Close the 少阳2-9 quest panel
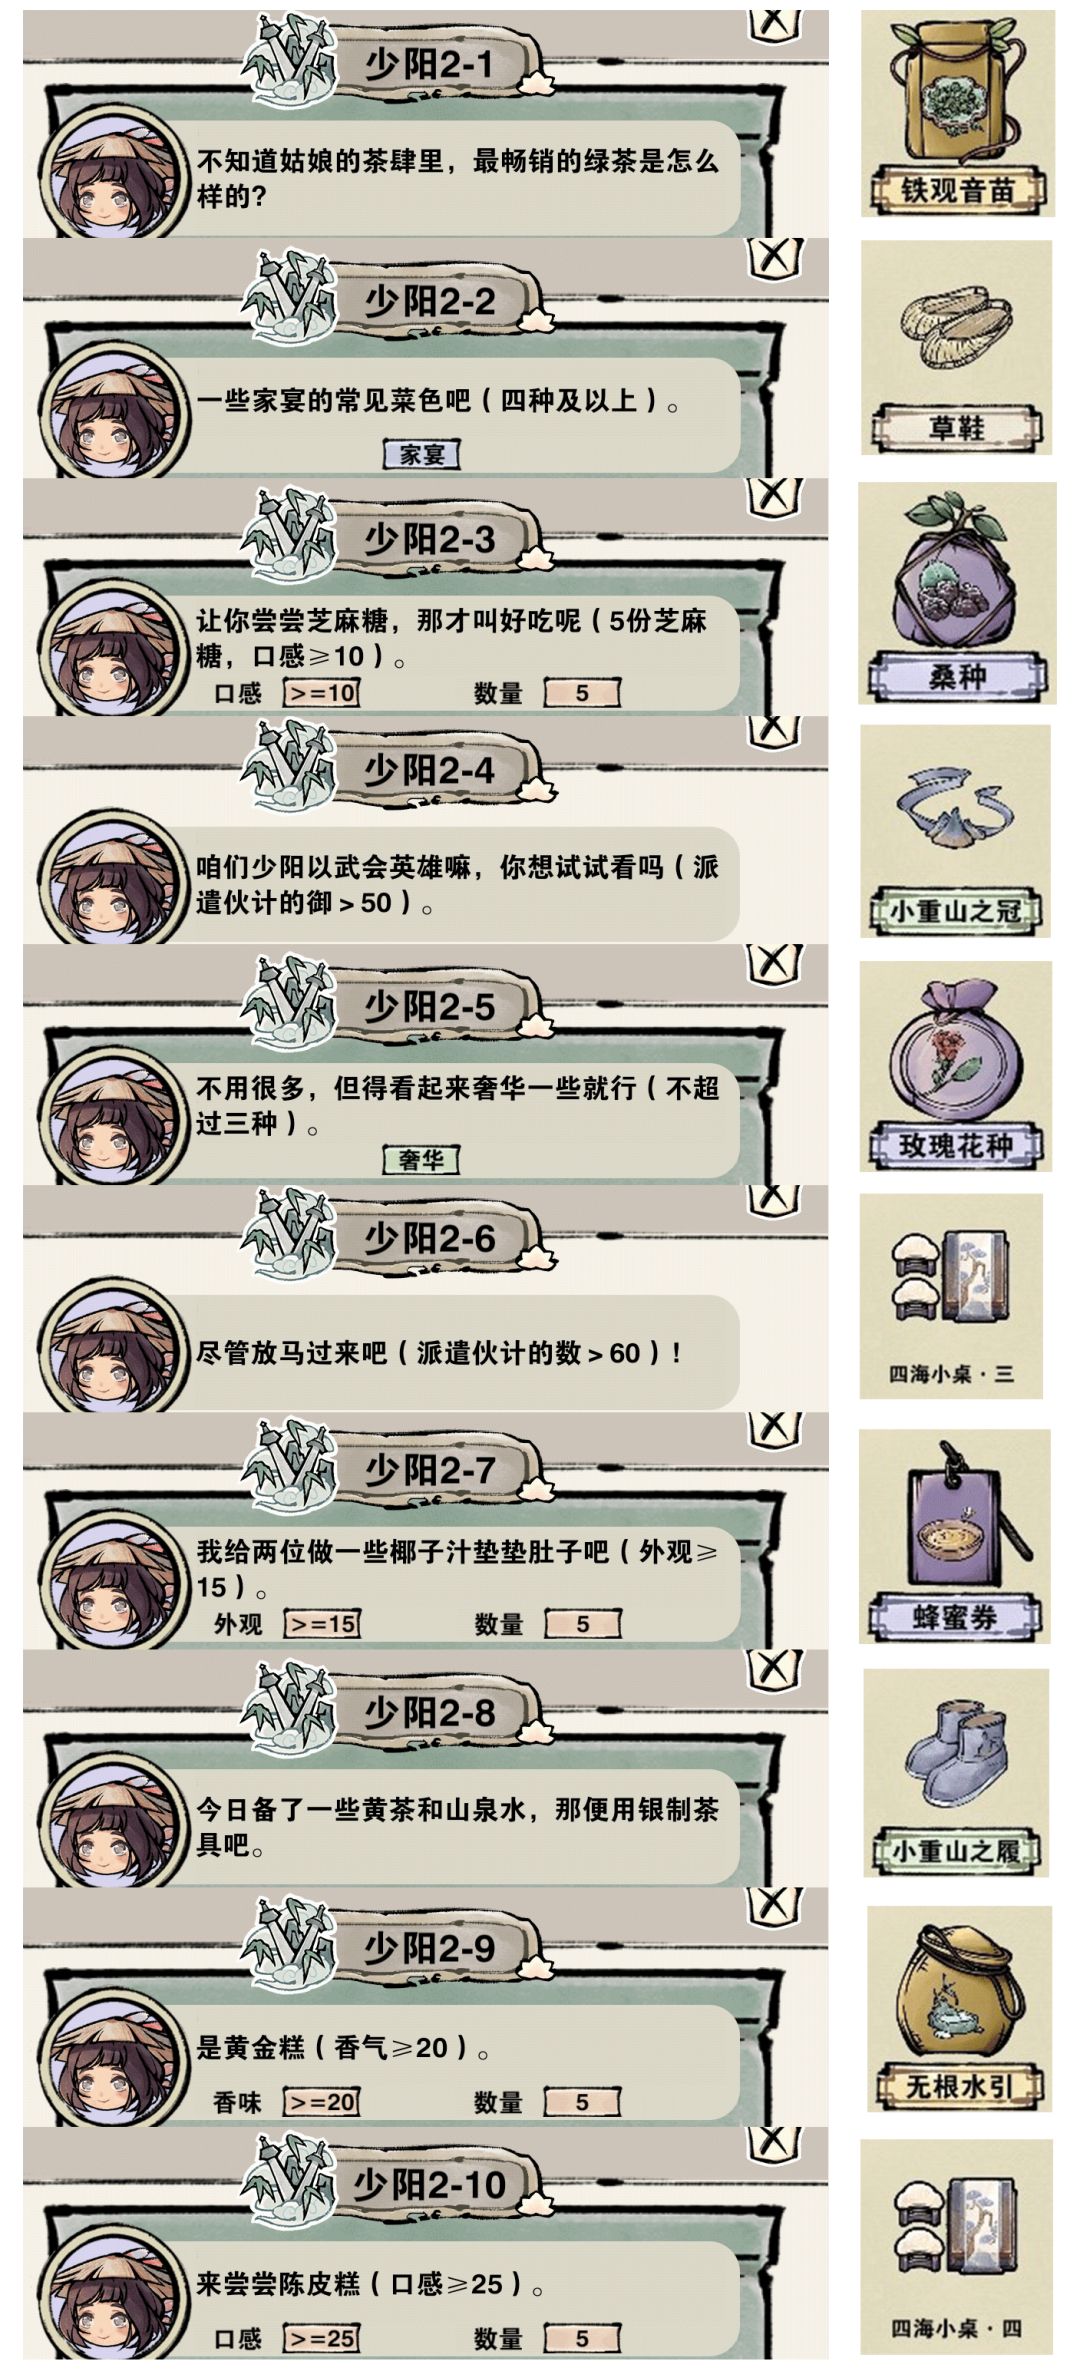 pos(773,1907)
